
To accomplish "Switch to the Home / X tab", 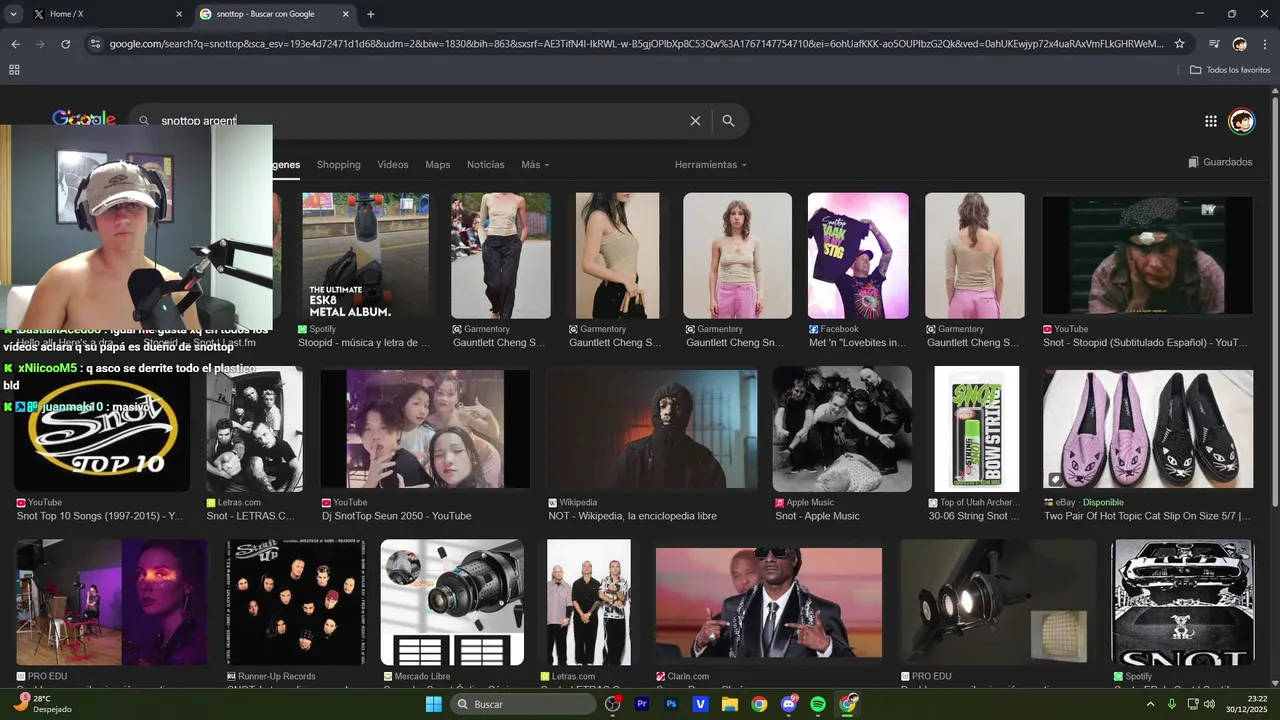I will (107, 14).
